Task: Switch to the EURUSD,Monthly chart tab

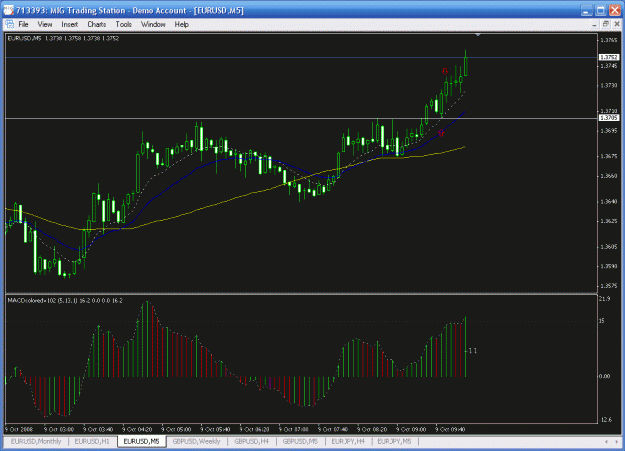Action: point(36,441)
